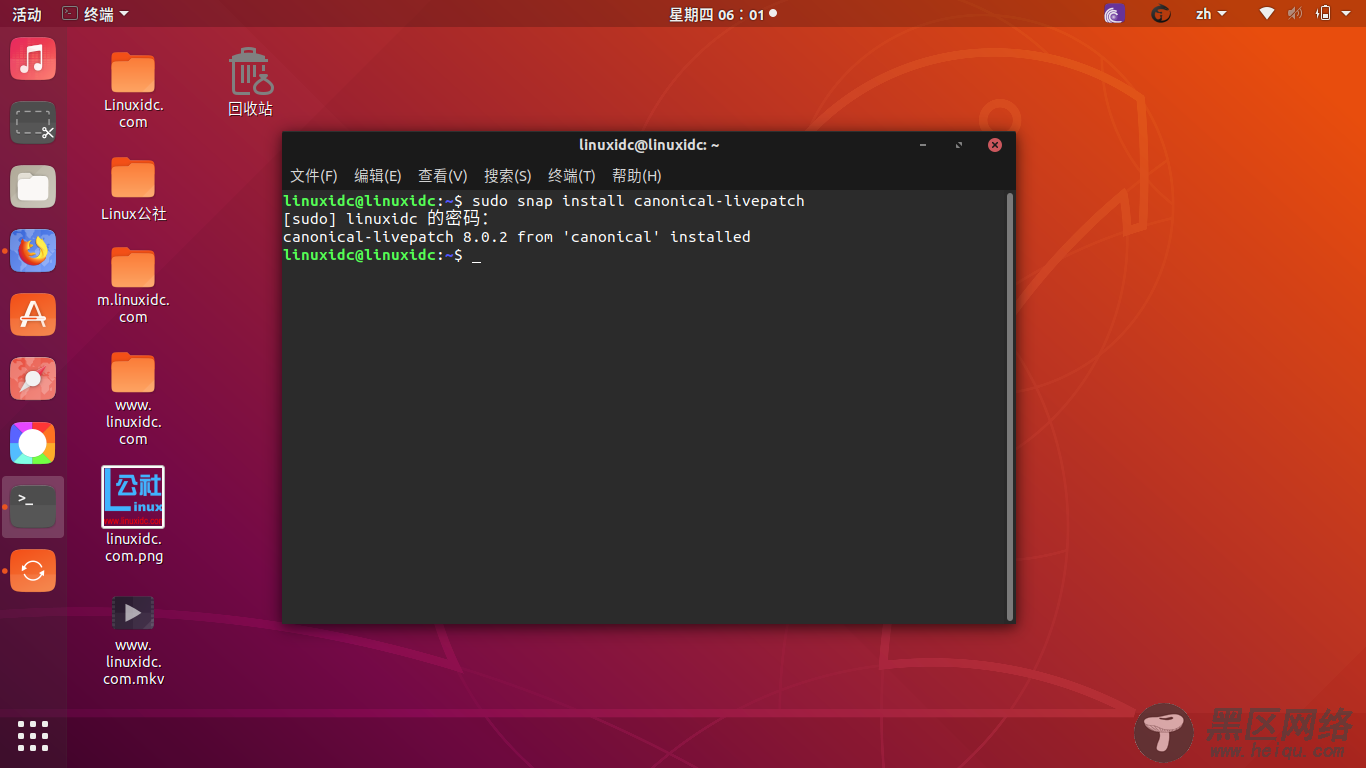The height and width of the screenshot is (768, 1366).
Task: Open the Wi-Fi network indicator
Action: click(1267, 14)
